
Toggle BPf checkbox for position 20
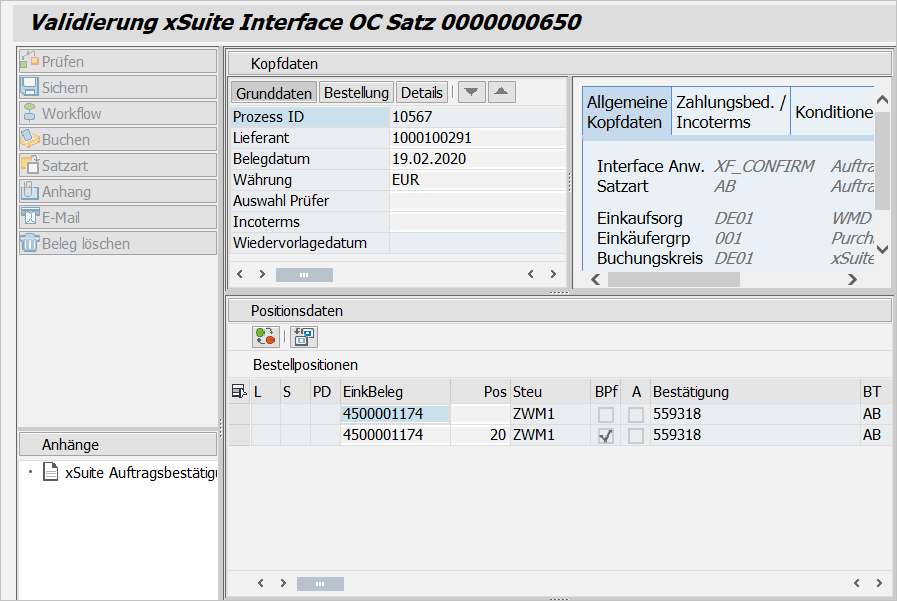tap(605, 436)
